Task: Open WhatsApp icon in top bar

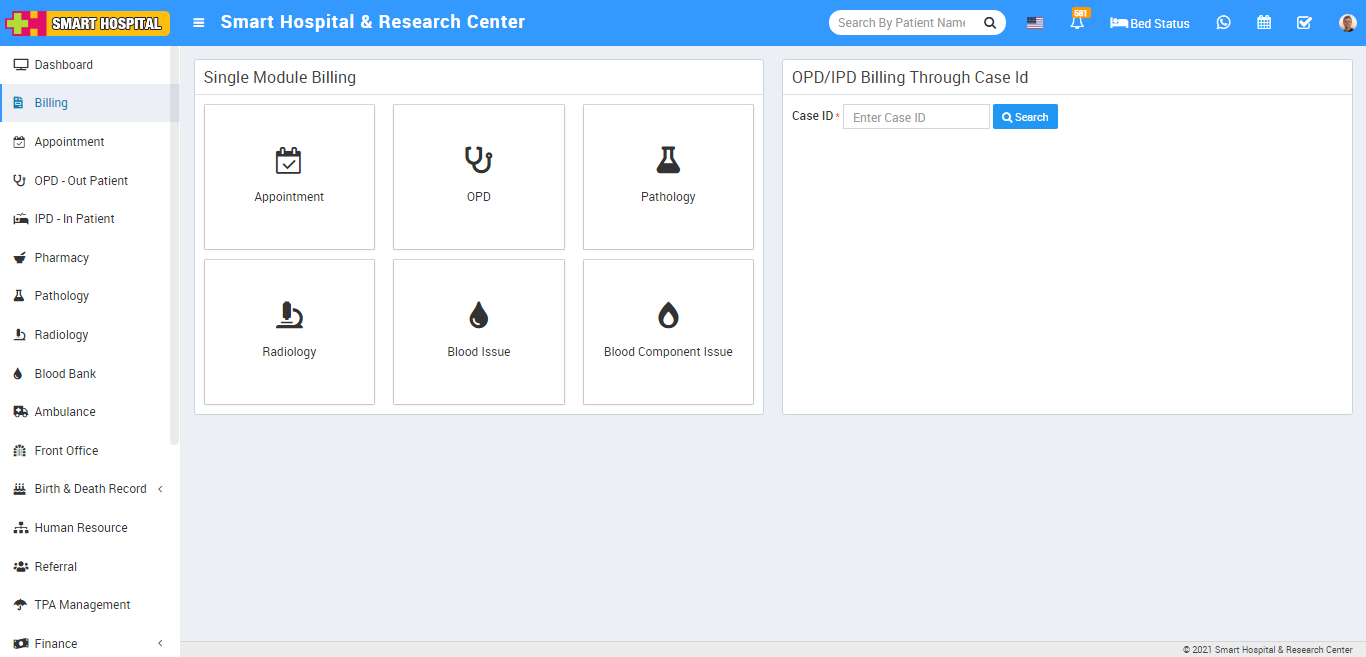Action: tap(1223, 23)
